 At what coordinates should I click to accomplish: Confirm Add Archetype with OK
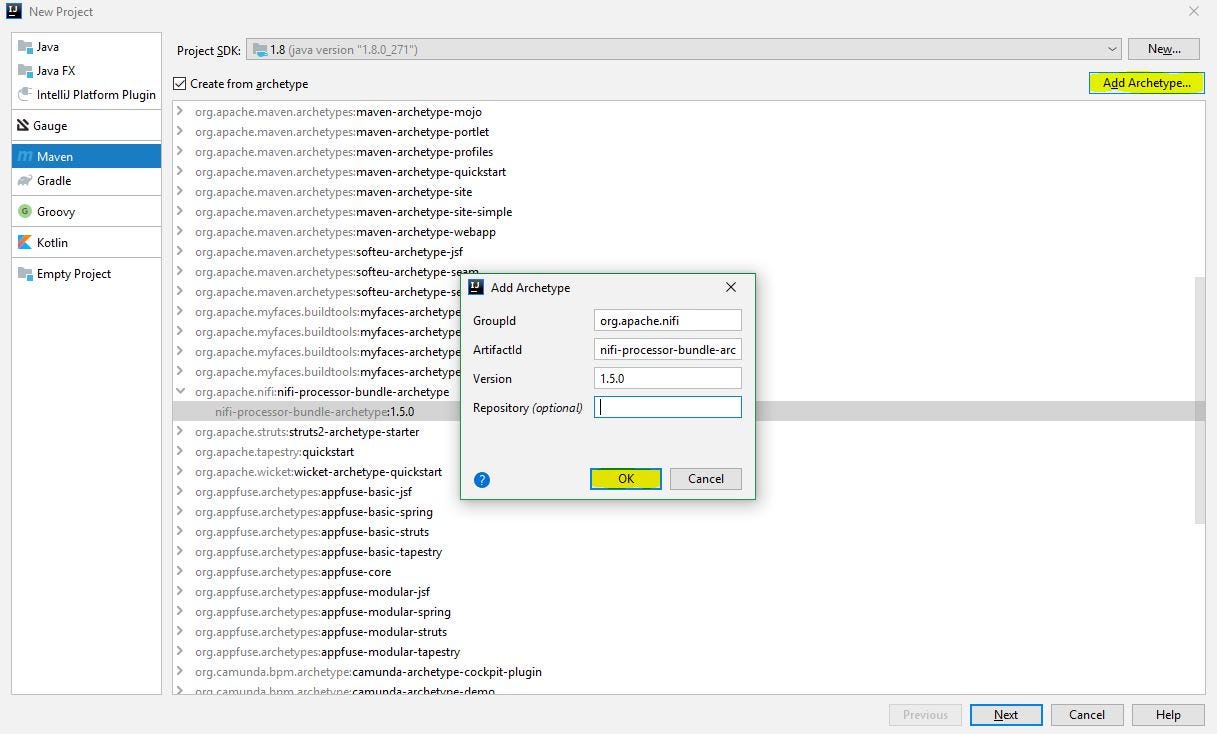pos(626,479)
